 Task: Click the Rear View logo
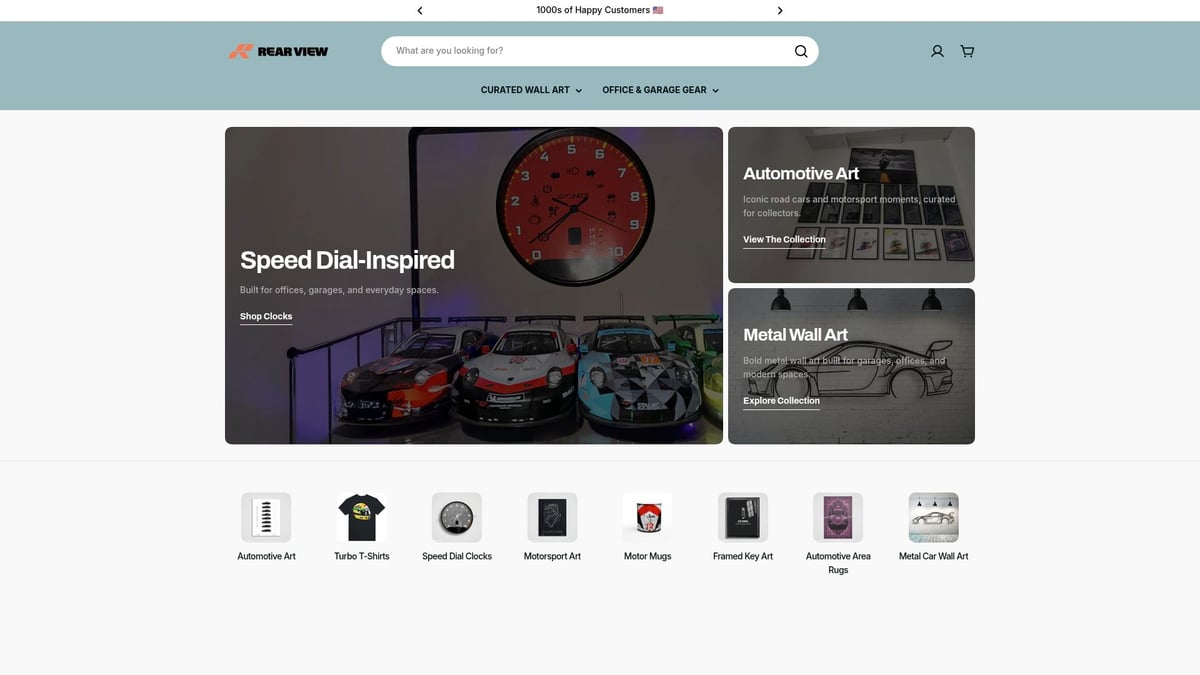tap(278, 51)
